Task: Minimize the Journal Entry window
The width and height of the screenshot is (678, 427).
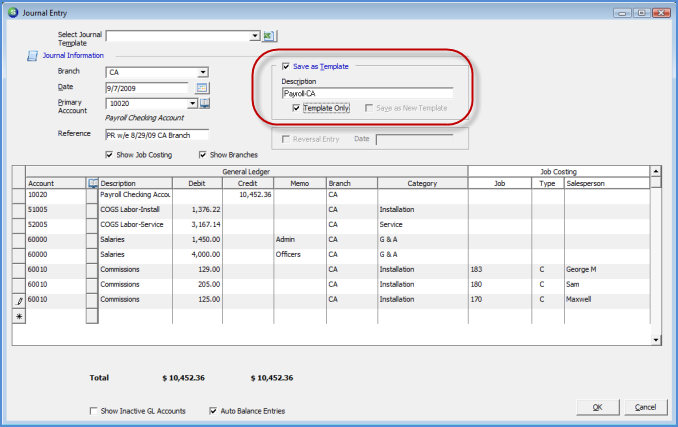Action: tap(622, 13)
